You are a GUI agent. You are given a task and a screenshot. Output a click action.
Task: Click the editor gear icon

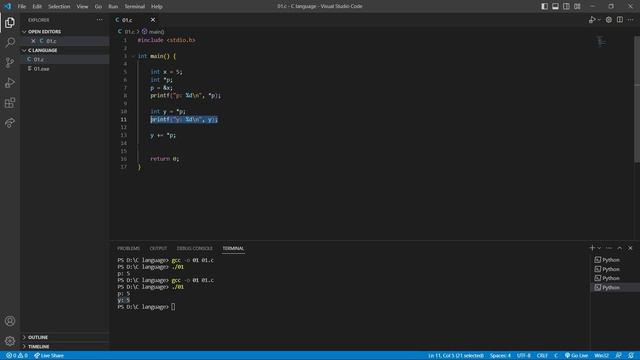609,20
